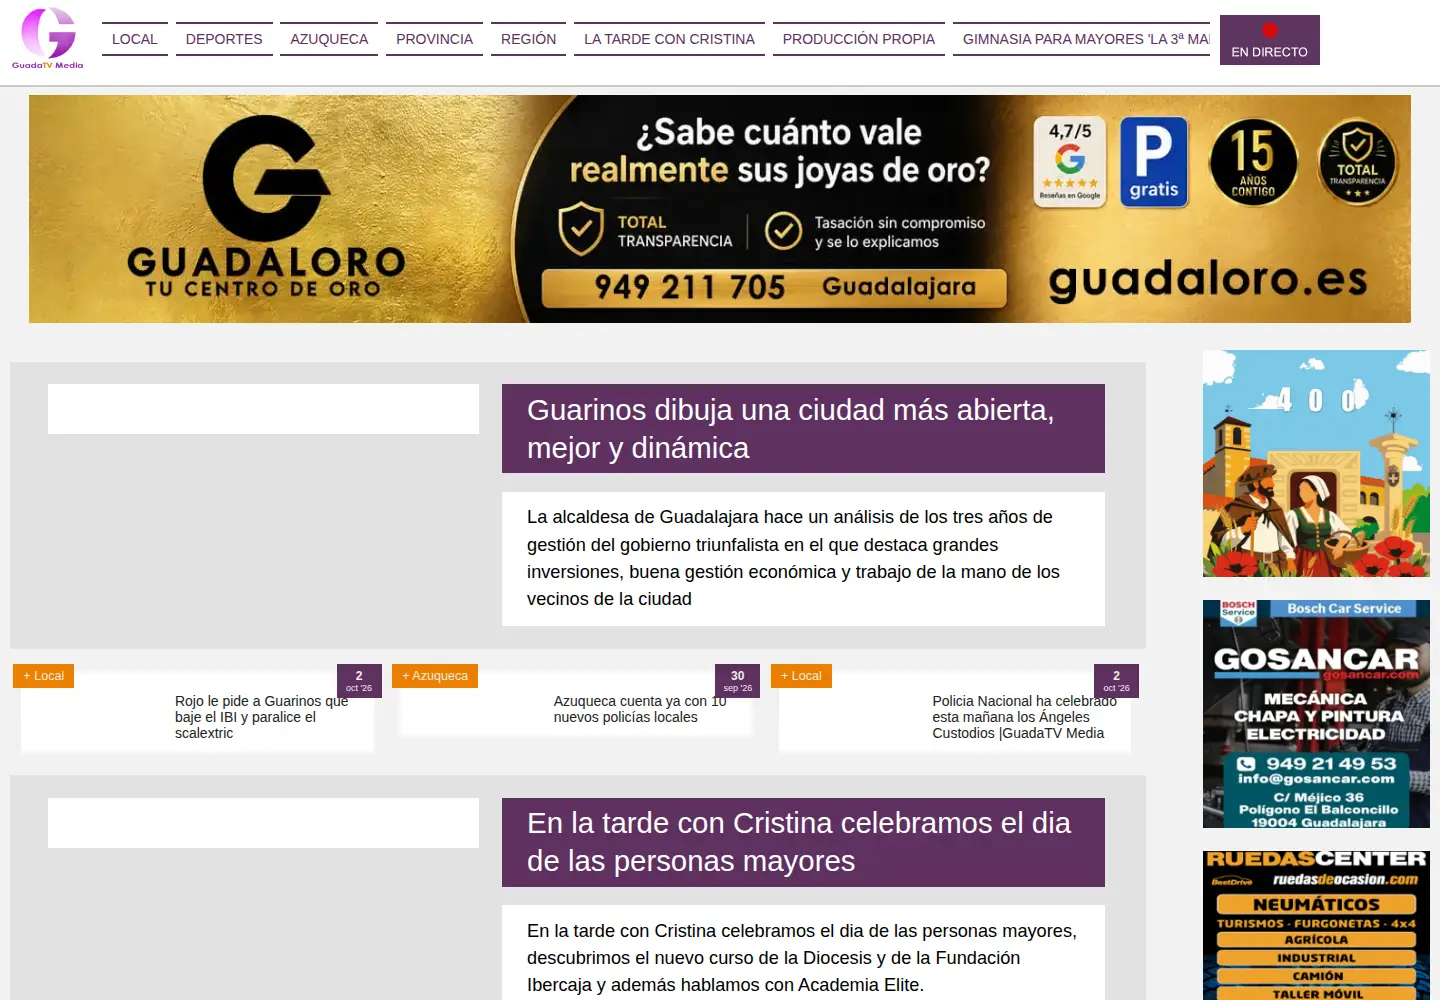Screen dimensions: 1440x1000
Task: Open the Gosancar Bosch Car Service ad
Action: tap(1316, 714)
